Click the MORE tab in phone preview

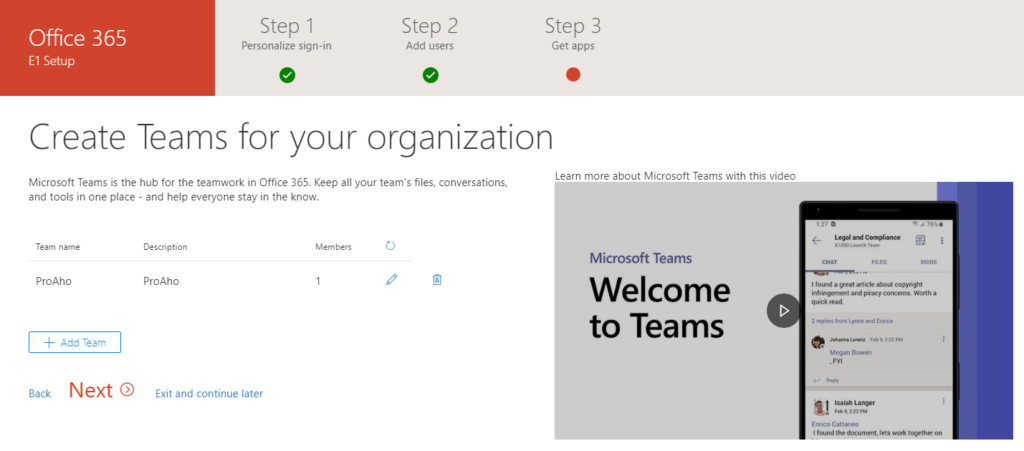(928, 262)
